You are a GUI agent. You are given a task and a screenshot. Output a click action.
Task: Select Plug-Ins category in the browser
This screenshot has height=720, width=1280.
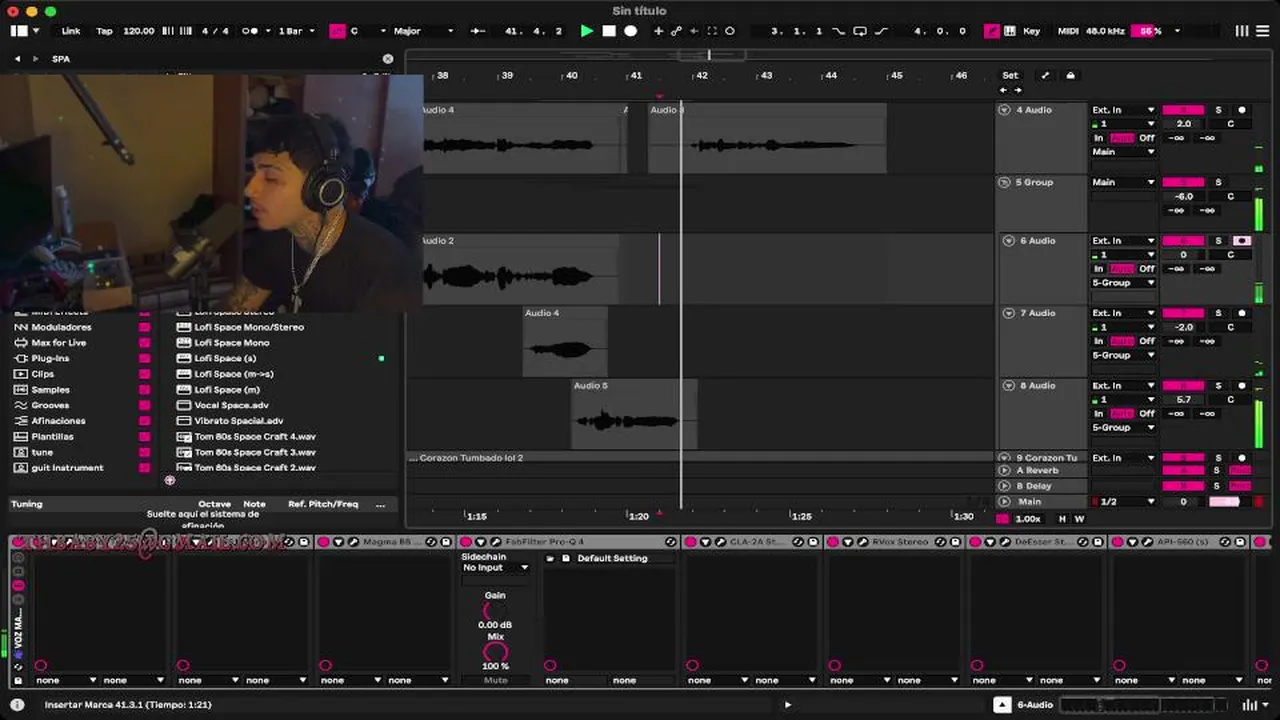coord(50,358)
